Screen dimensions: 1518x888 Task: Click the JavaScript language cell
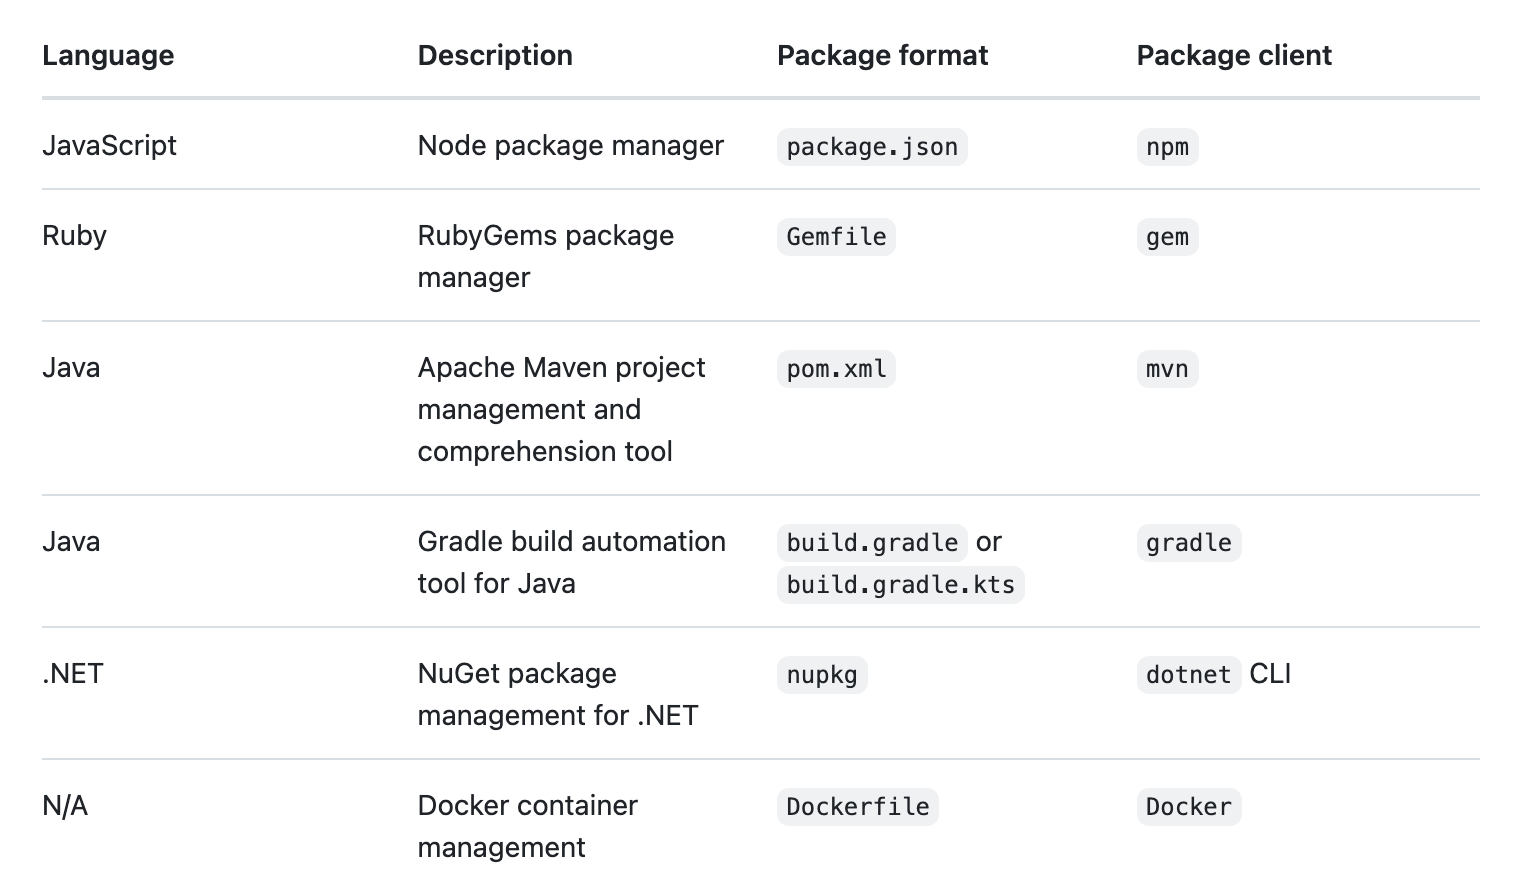pyautogui.click(x=109, y=146)
